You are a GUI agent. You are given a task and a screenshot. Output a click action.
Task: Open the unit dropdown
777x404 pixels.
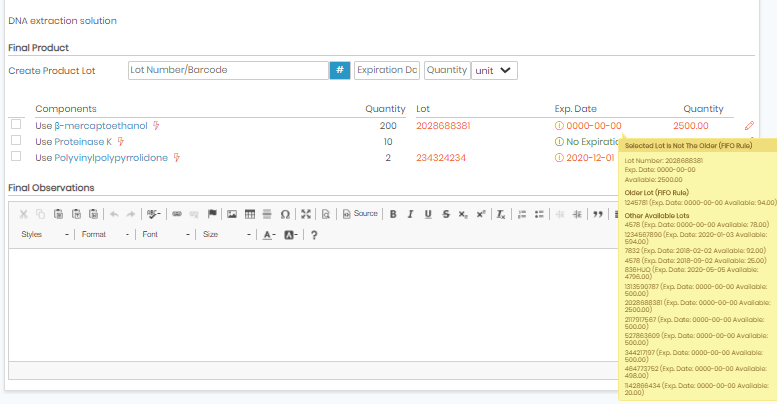coord(494,70)
